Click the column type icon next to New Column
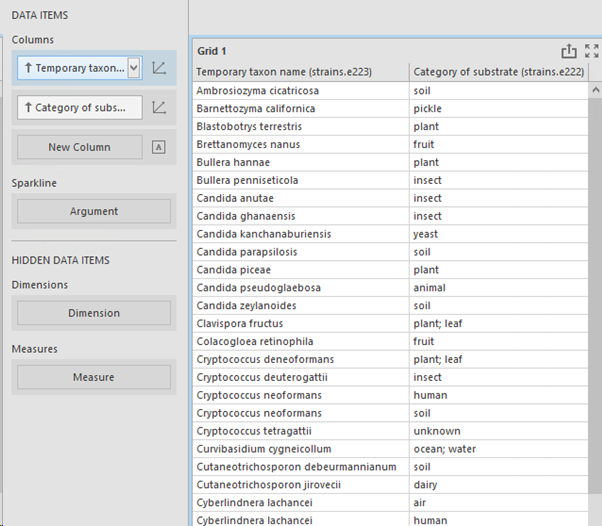Screen dimensions: 602x526 point(159,147)
